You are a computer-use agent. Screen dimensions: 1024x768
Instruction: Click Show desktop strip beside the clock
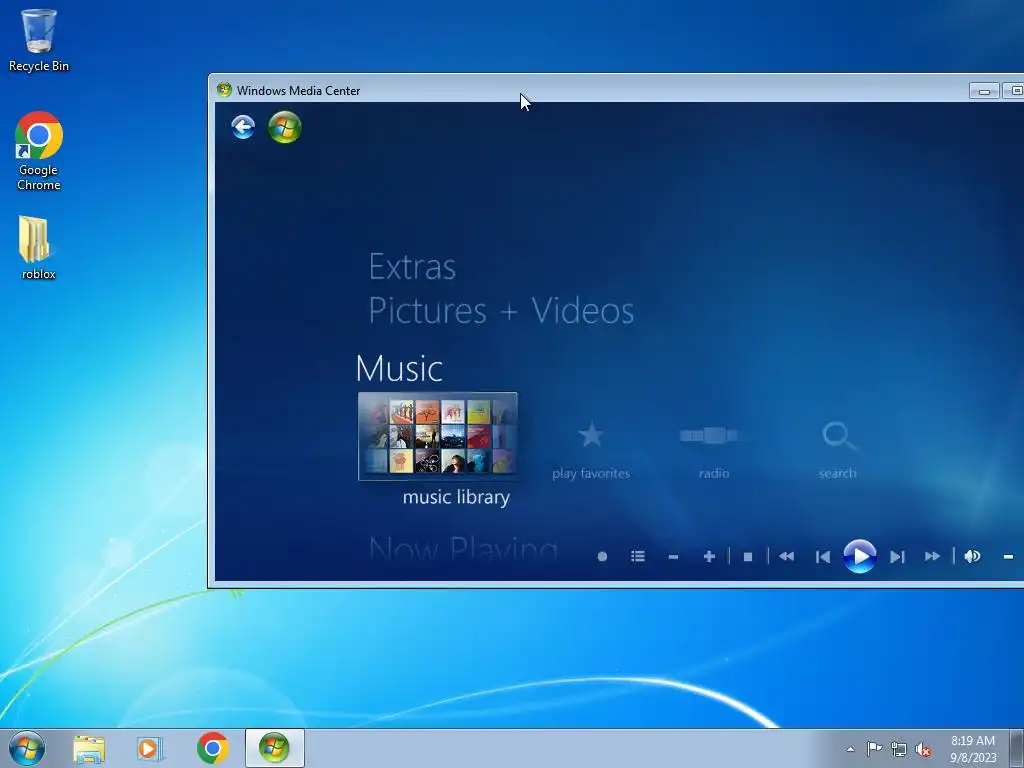(x=1017, y=748)
